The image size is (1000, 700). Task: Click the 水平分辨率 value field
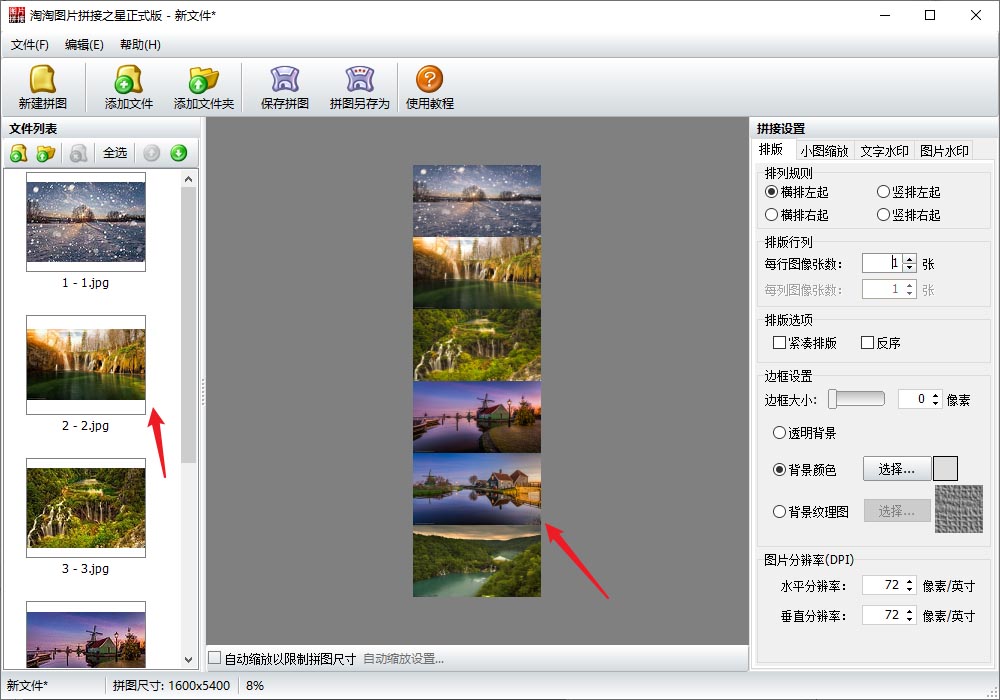[x=883, y=585]
